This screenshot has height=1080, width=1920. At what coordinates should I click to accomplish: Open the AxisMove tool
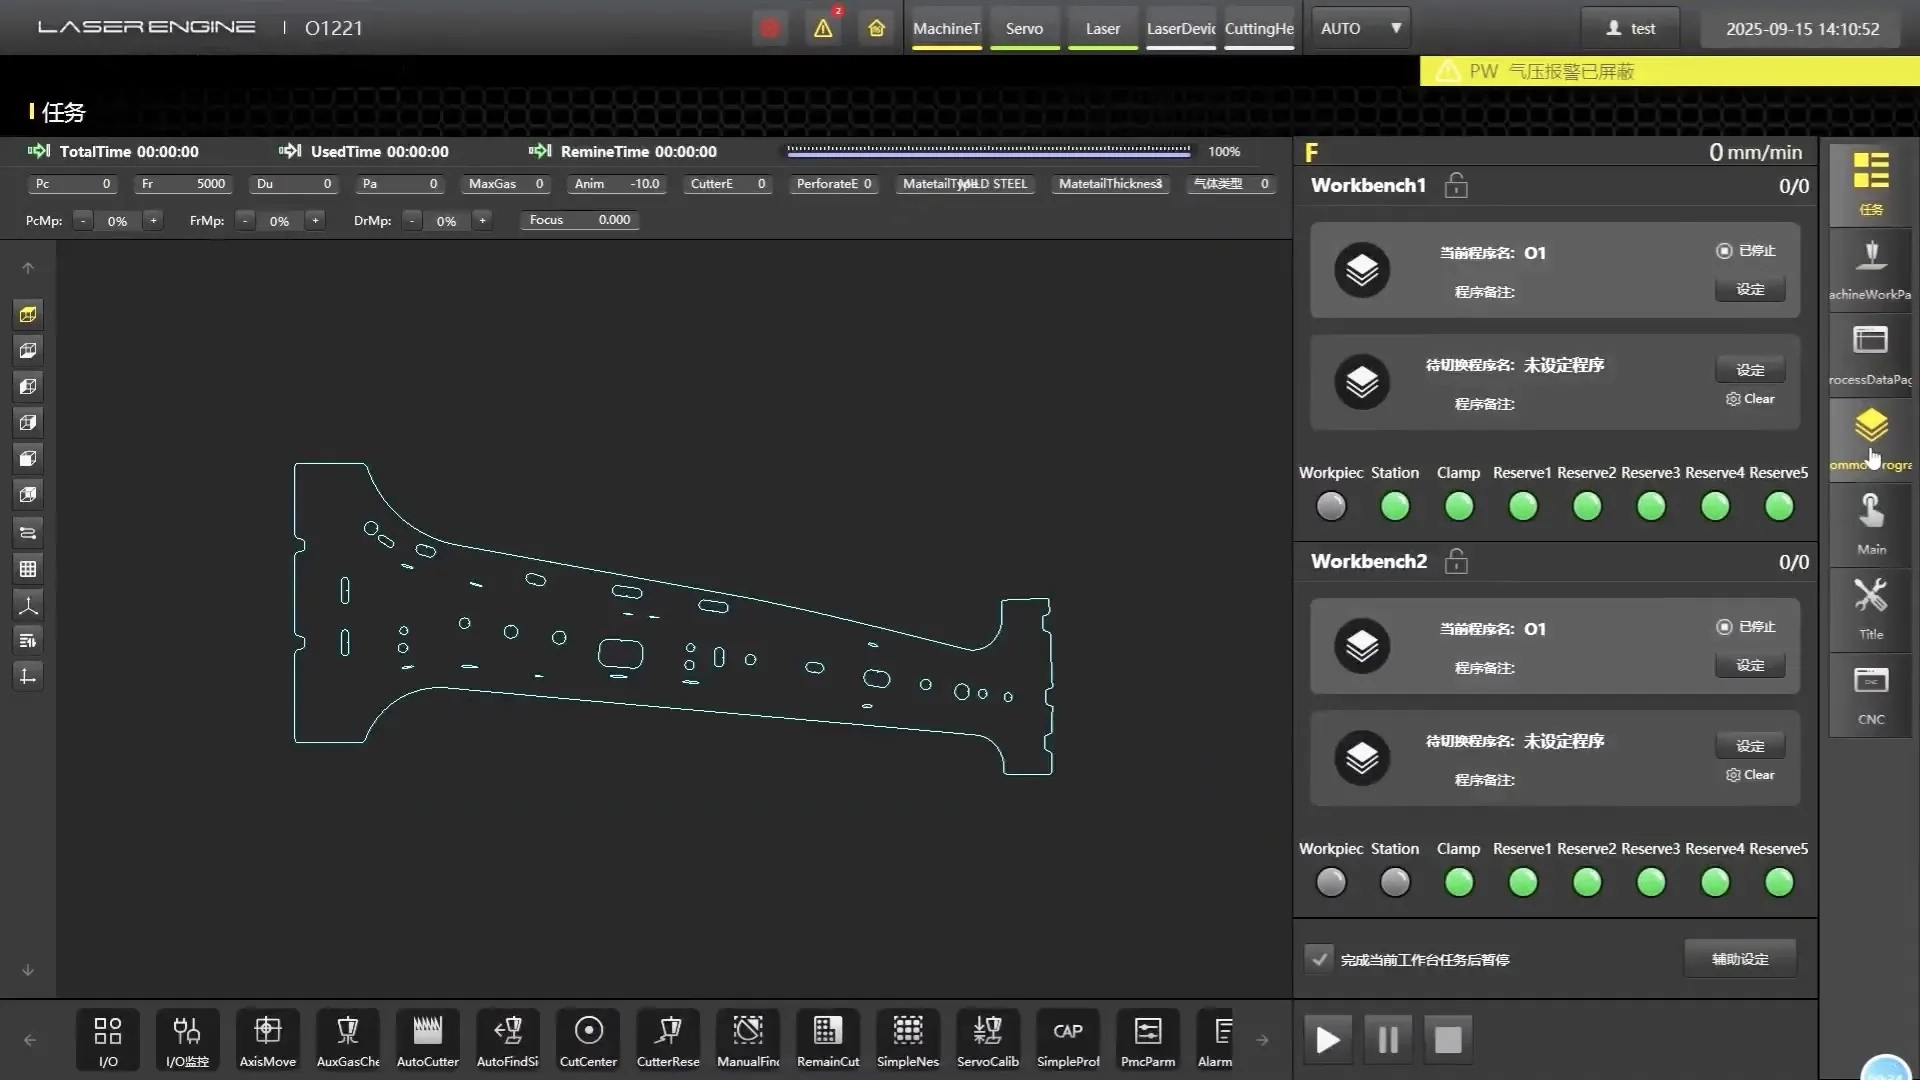(x=268, y=1040)
